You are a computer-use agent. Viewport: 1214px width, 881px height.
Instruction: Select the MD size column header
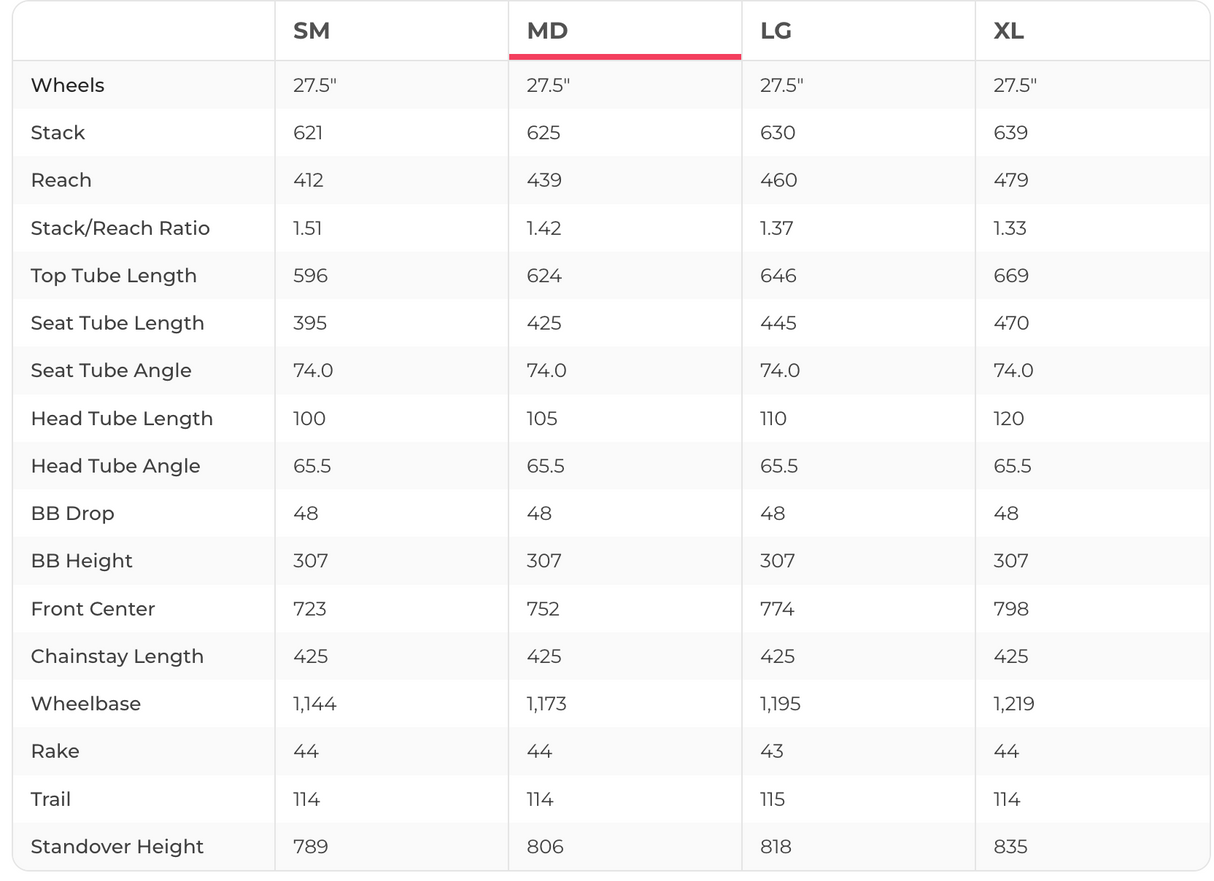[x=547, y=31]
